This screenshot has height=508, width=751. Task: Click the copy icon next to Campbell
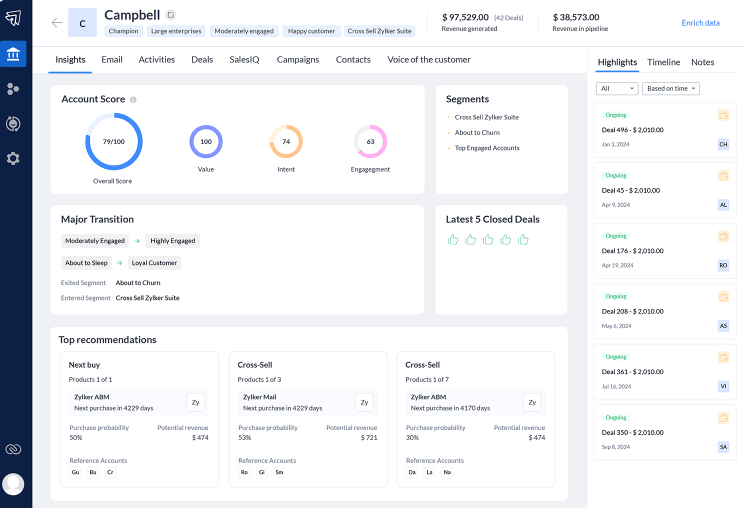click(x=170, y=15)
